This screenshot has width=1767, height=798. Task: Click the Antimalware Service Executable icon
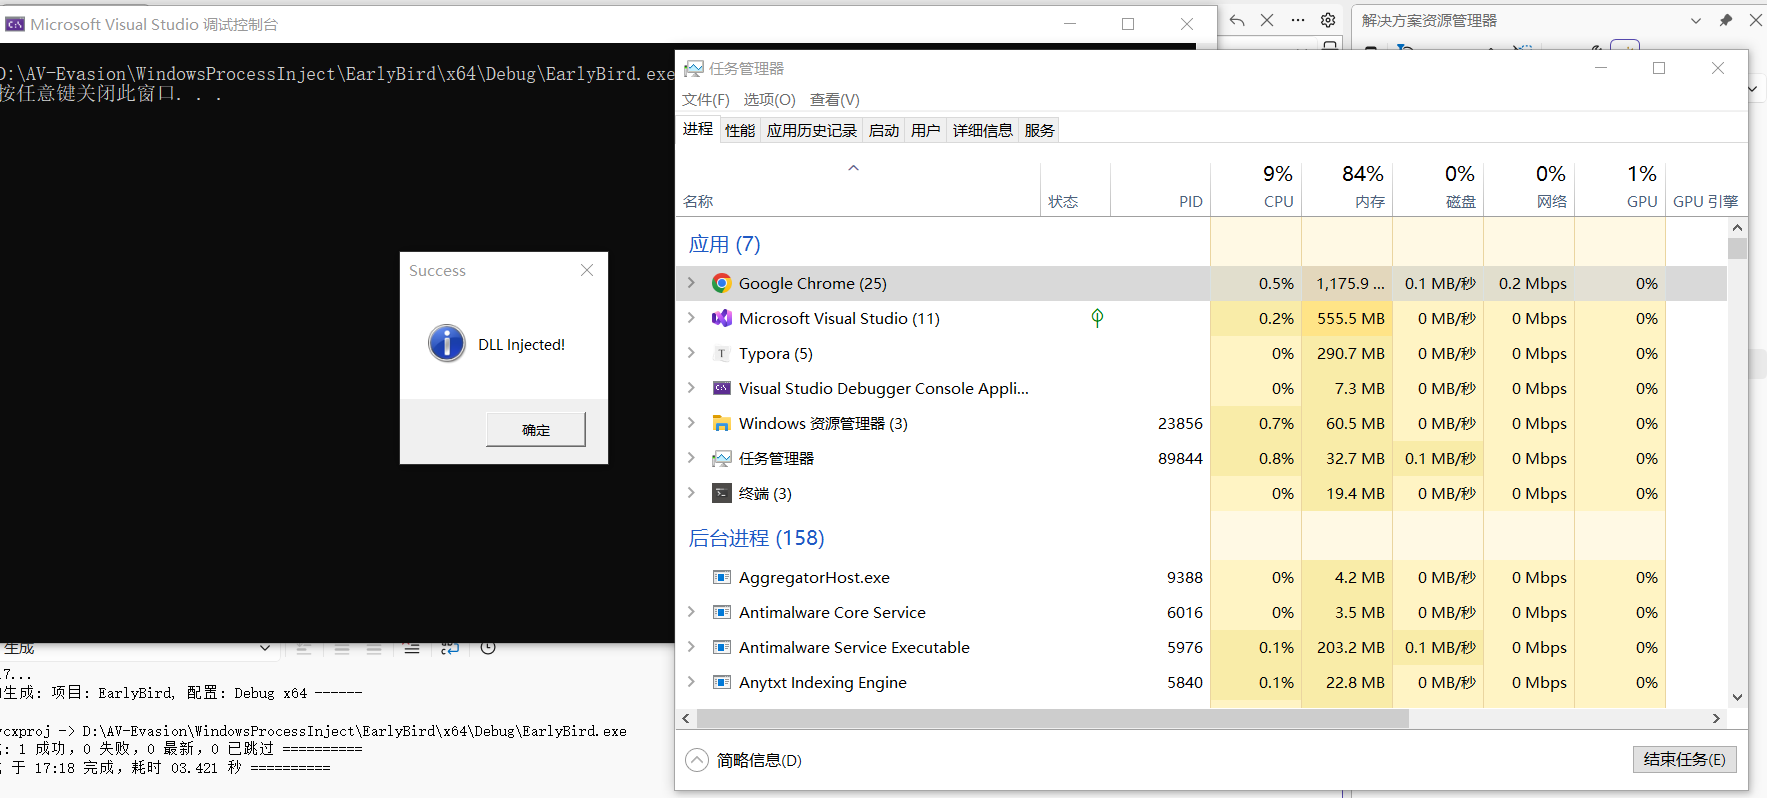click(721, 648)
